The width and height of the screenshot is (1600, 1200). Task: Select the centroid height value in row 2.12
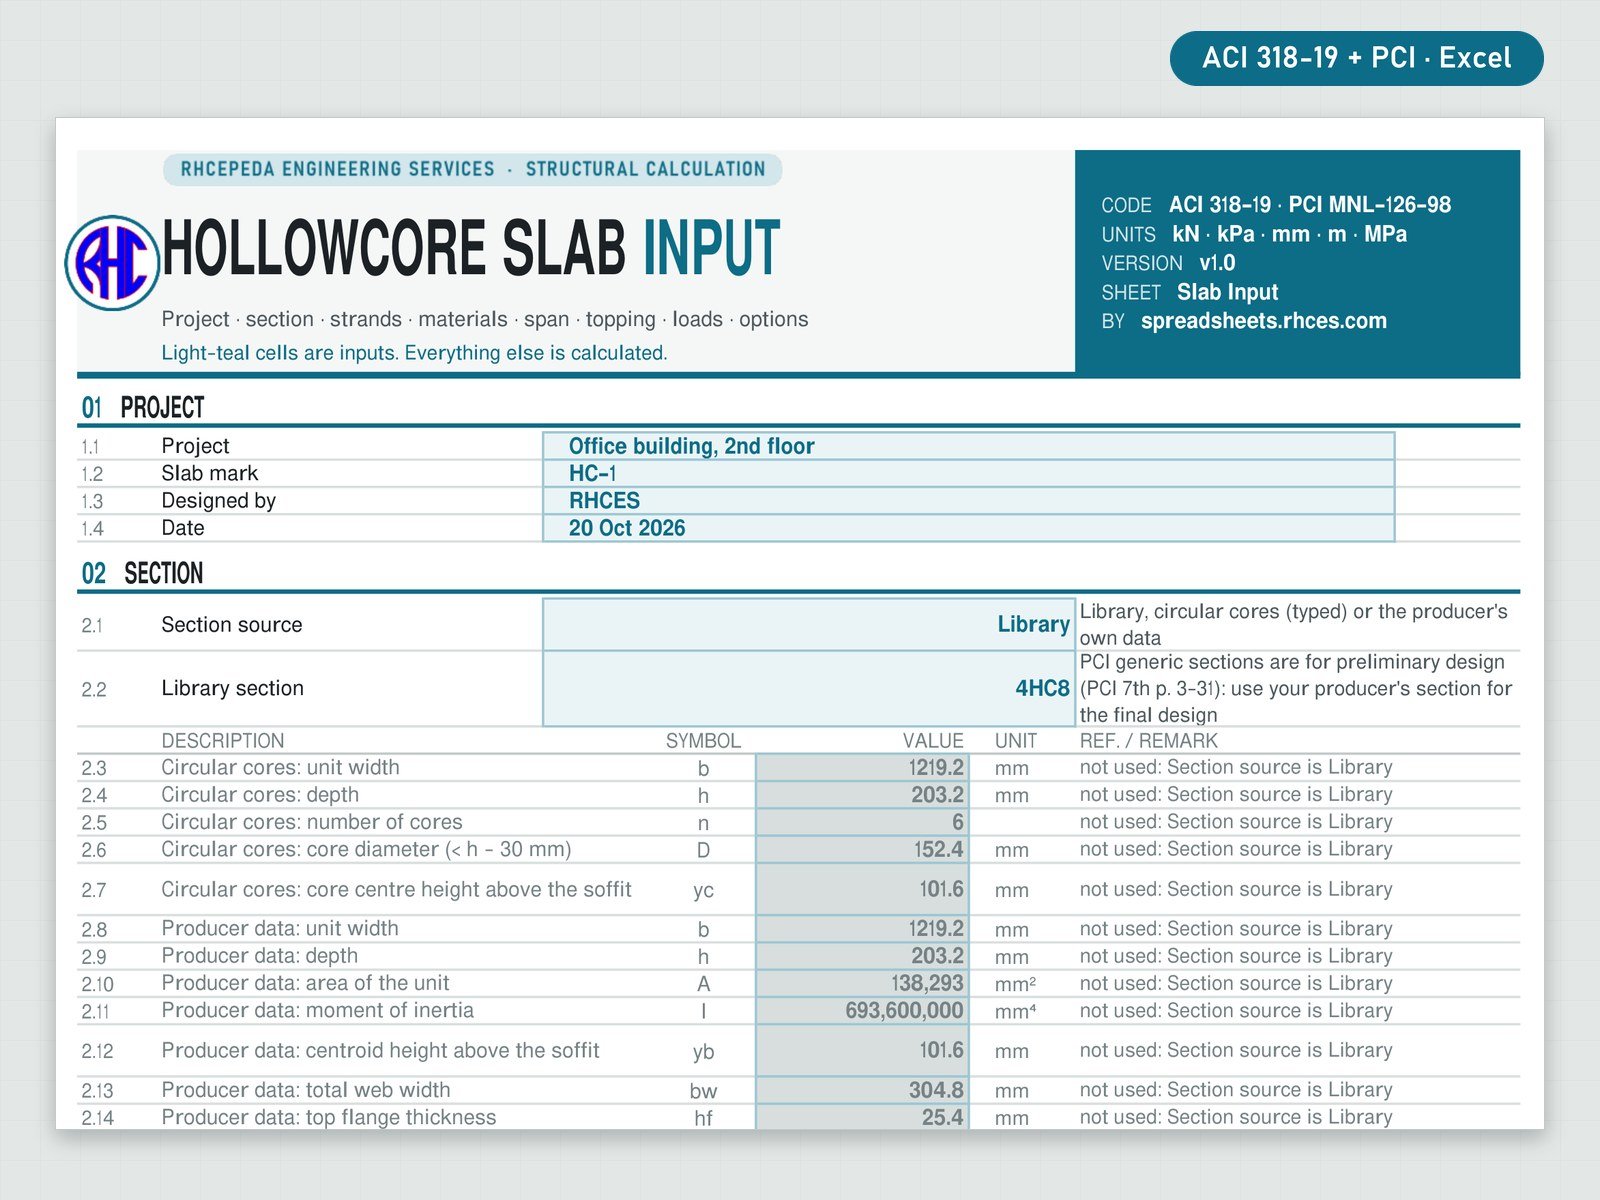click(862, 1051)
